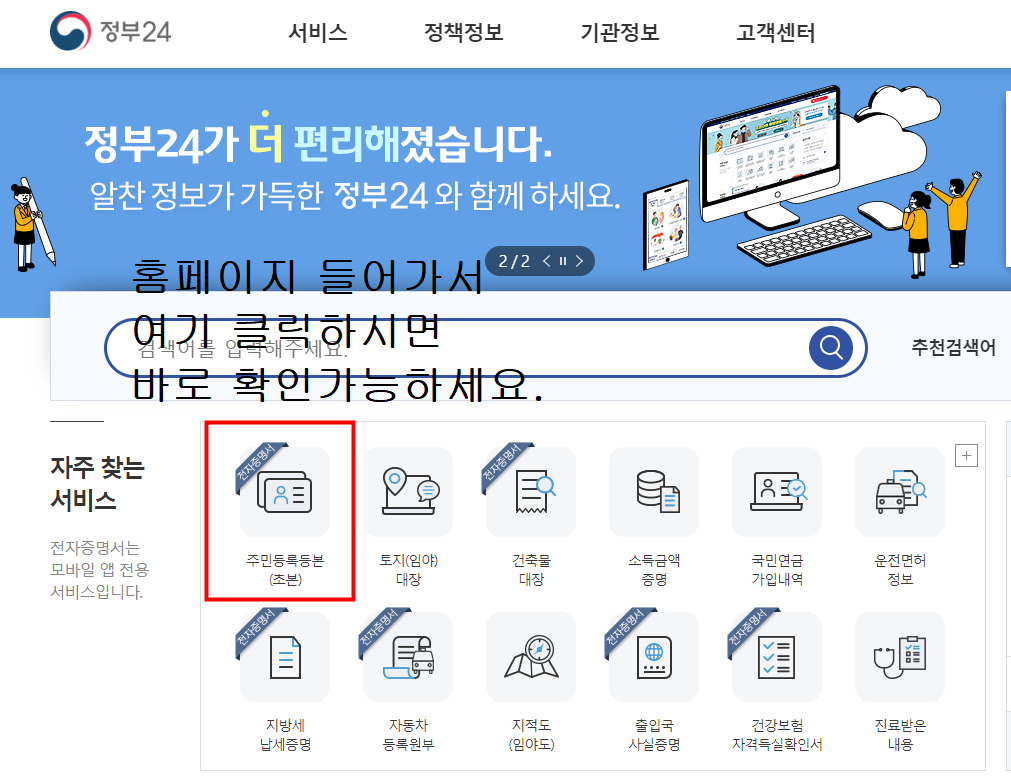
Task: Go to home via 정부24 logo
Action: (110, 31)
